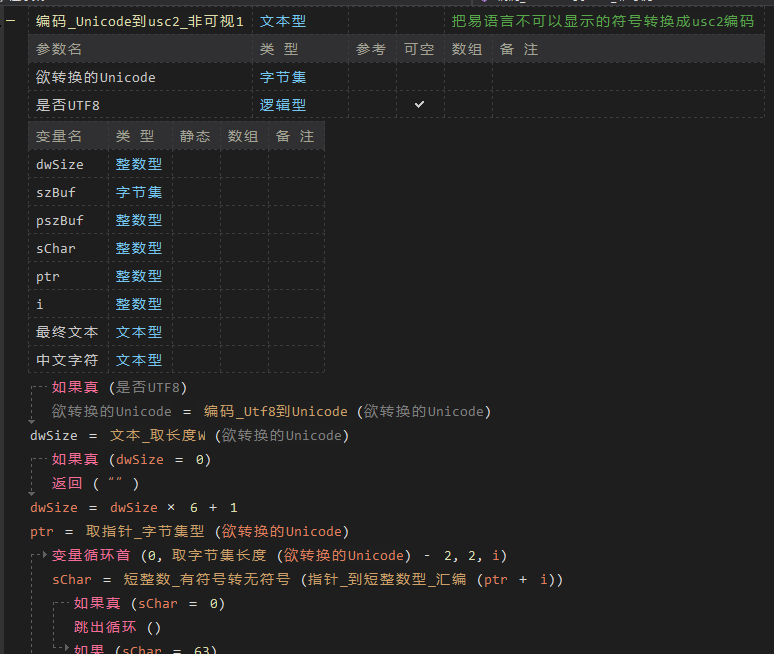Click the 可空 column header
Viewport: 774px width, 654px height.
pyautogui.click(x=419, y=49)
